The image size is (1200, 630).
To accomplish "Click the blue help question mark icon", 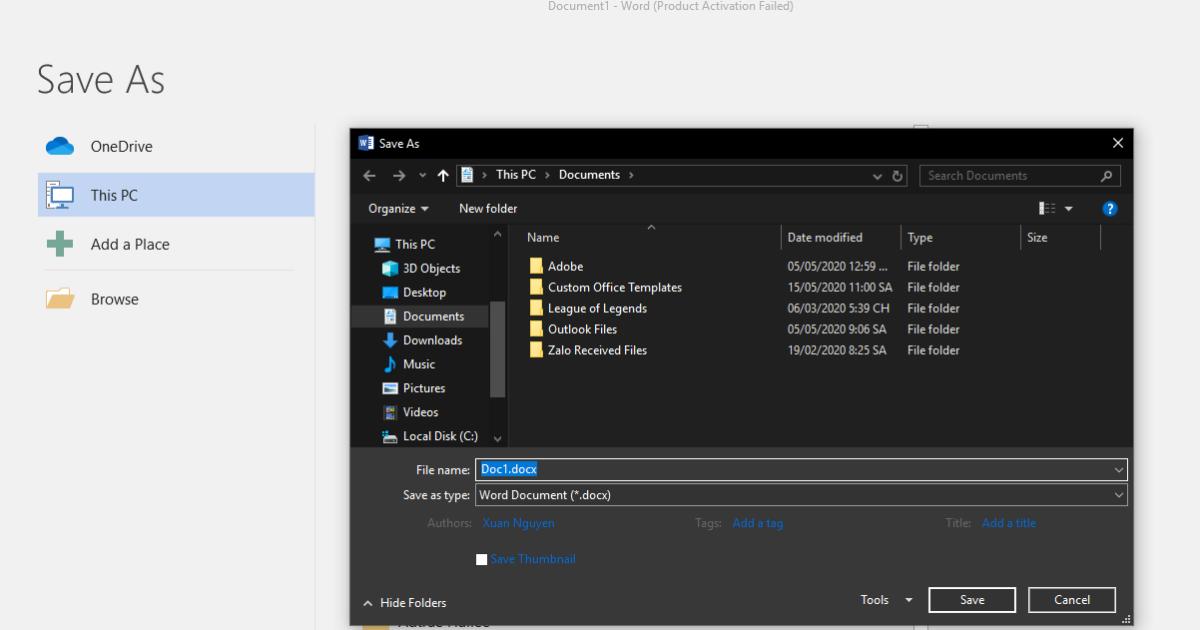I will pyautogui.click(x=1109, y=209).
